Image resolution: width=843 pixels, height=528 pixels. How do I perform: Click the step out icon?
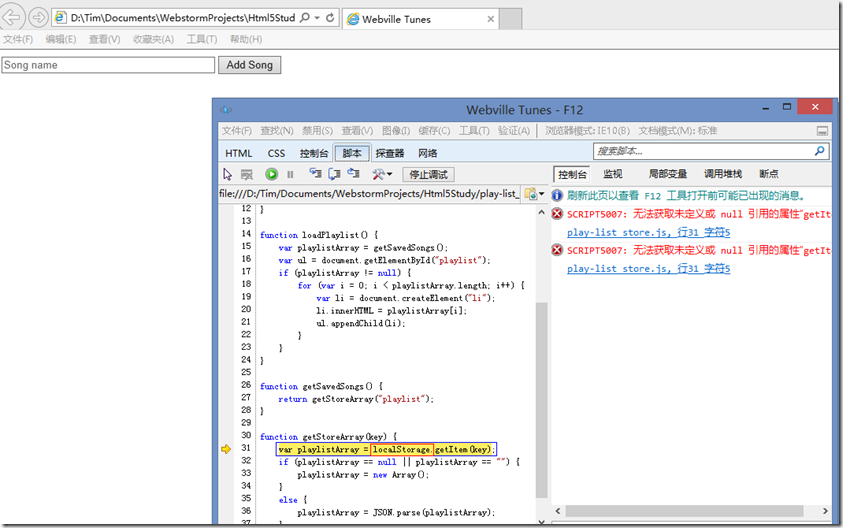(352, 174)
